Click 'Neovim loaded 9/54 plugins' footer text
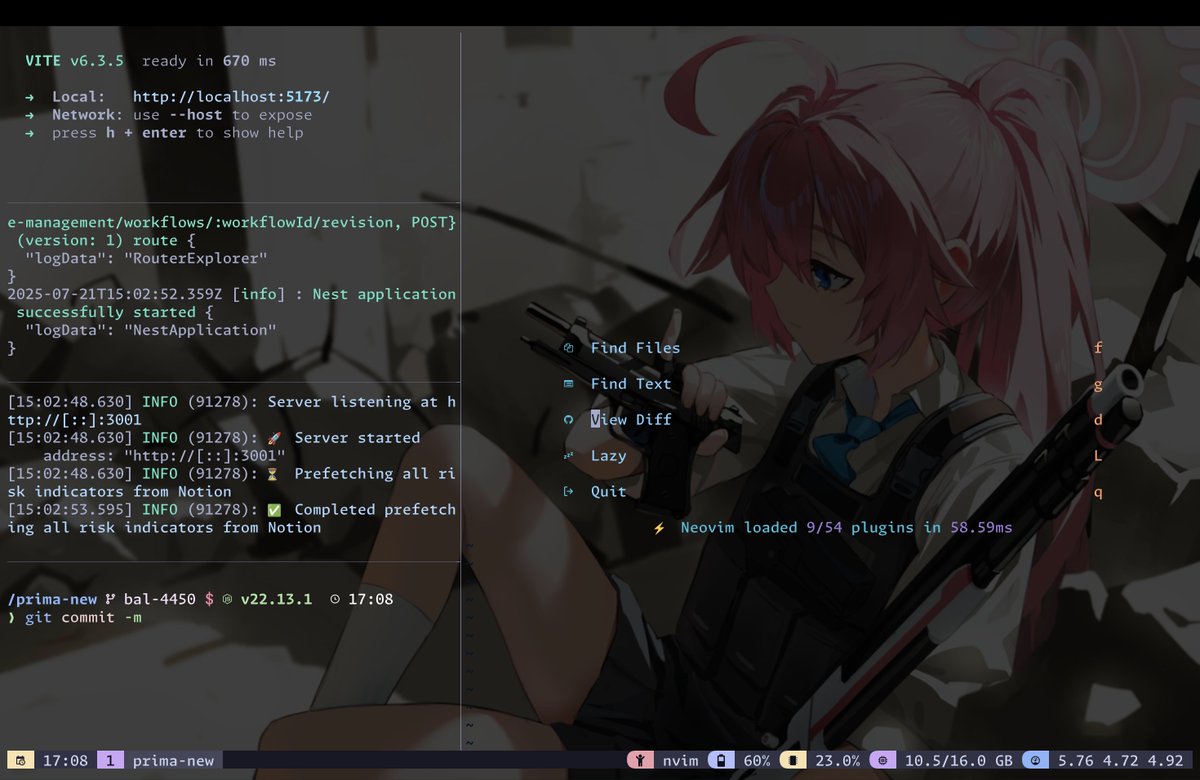Screen dimensions: 1200x780 click(x=797, y=527)
